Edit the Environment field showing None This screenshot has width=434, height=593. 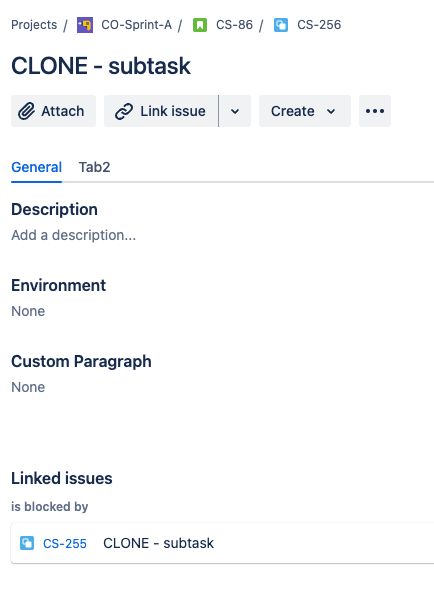pyautogui.click(x=28, y=311)
